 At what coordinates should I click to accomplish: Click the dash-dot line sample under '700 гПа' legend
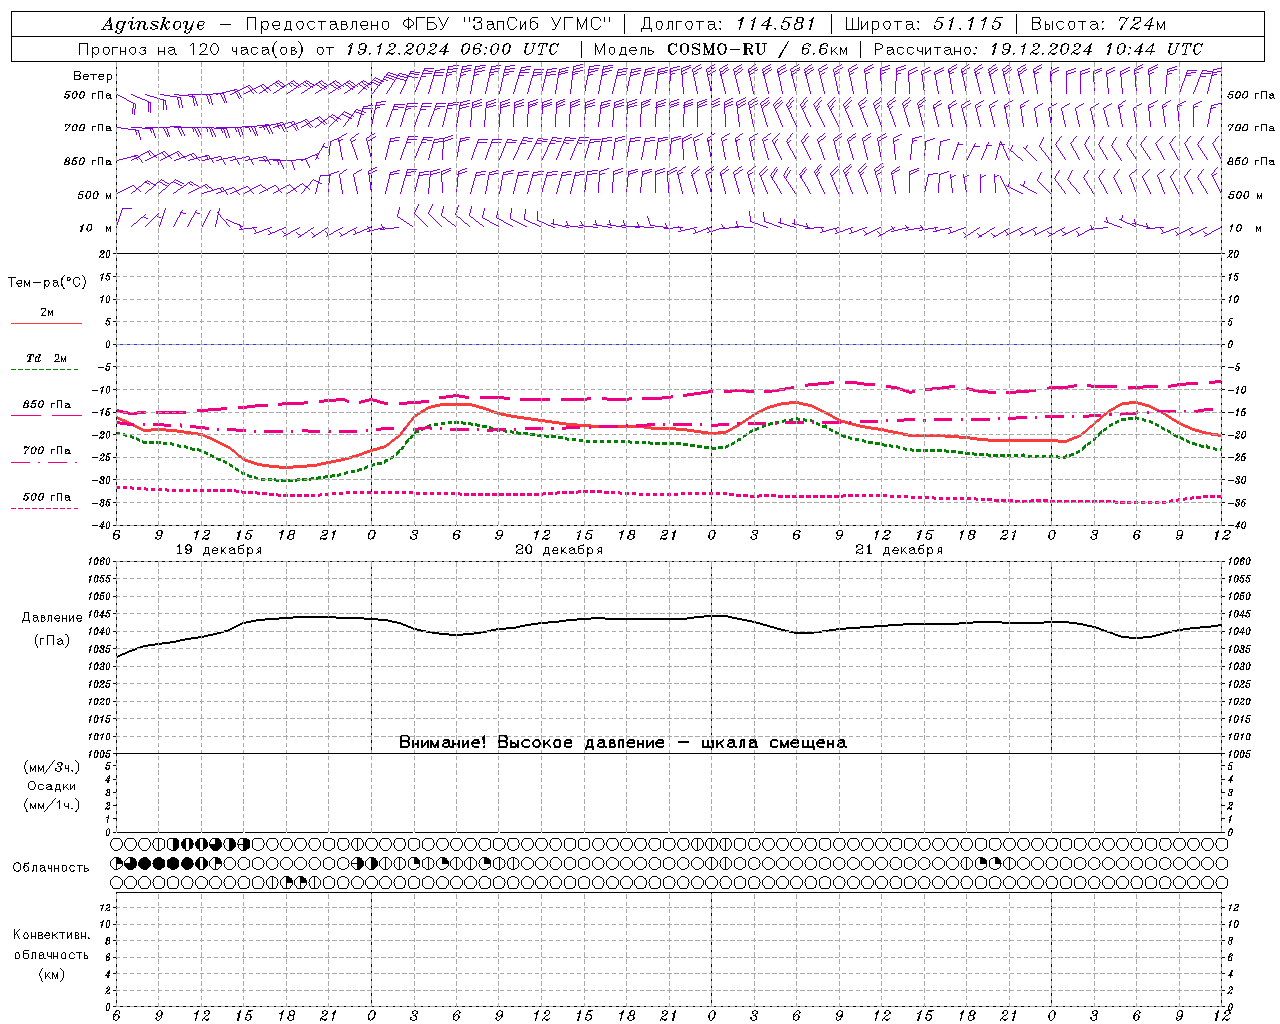coord(46,462)
